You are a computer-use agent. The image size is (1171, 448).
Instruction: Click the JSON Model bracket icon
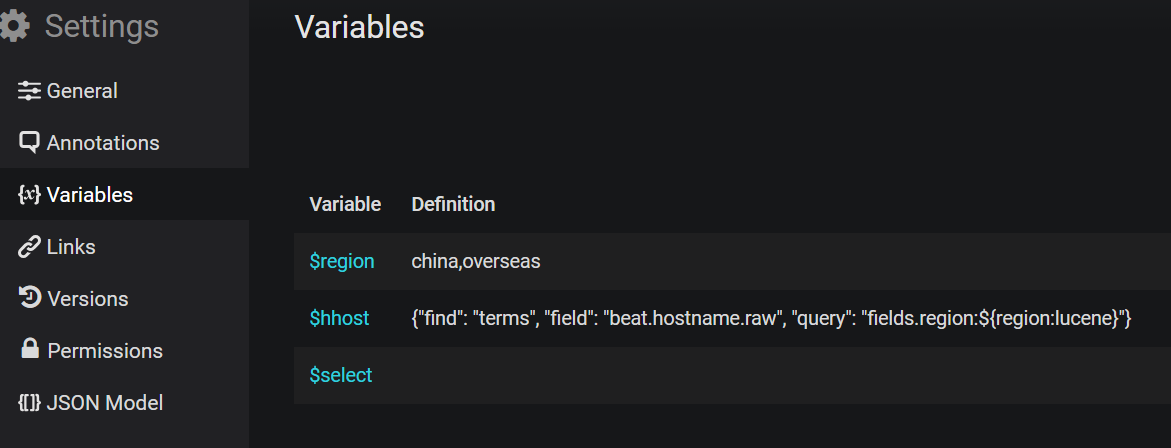tap(29, 403)
